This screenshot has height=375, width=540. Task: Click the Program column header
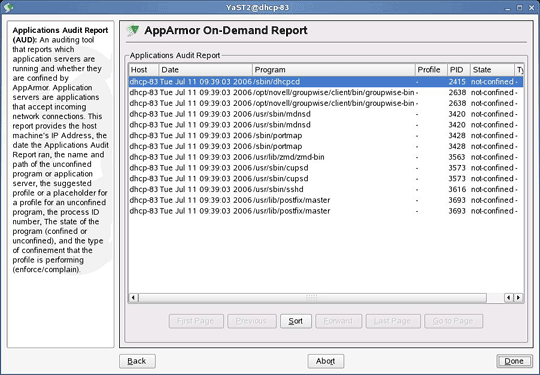[333, 70]
